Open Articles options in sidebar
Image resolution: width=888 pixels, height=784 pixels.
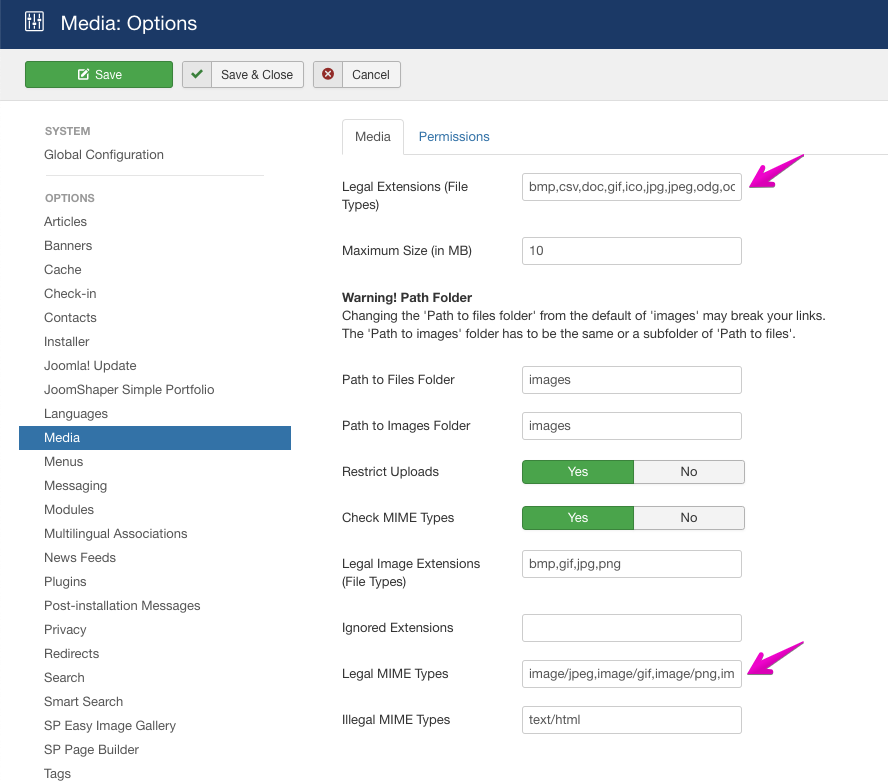pos(65,222)
